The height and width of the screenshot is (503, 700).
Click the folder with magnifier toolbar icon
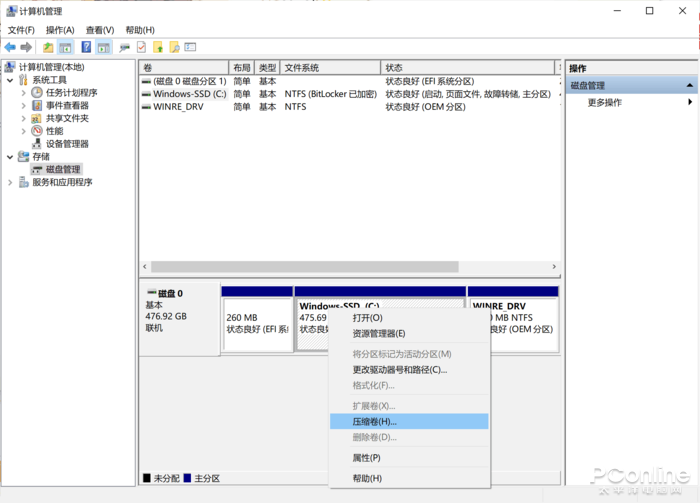tap(175, 47)
